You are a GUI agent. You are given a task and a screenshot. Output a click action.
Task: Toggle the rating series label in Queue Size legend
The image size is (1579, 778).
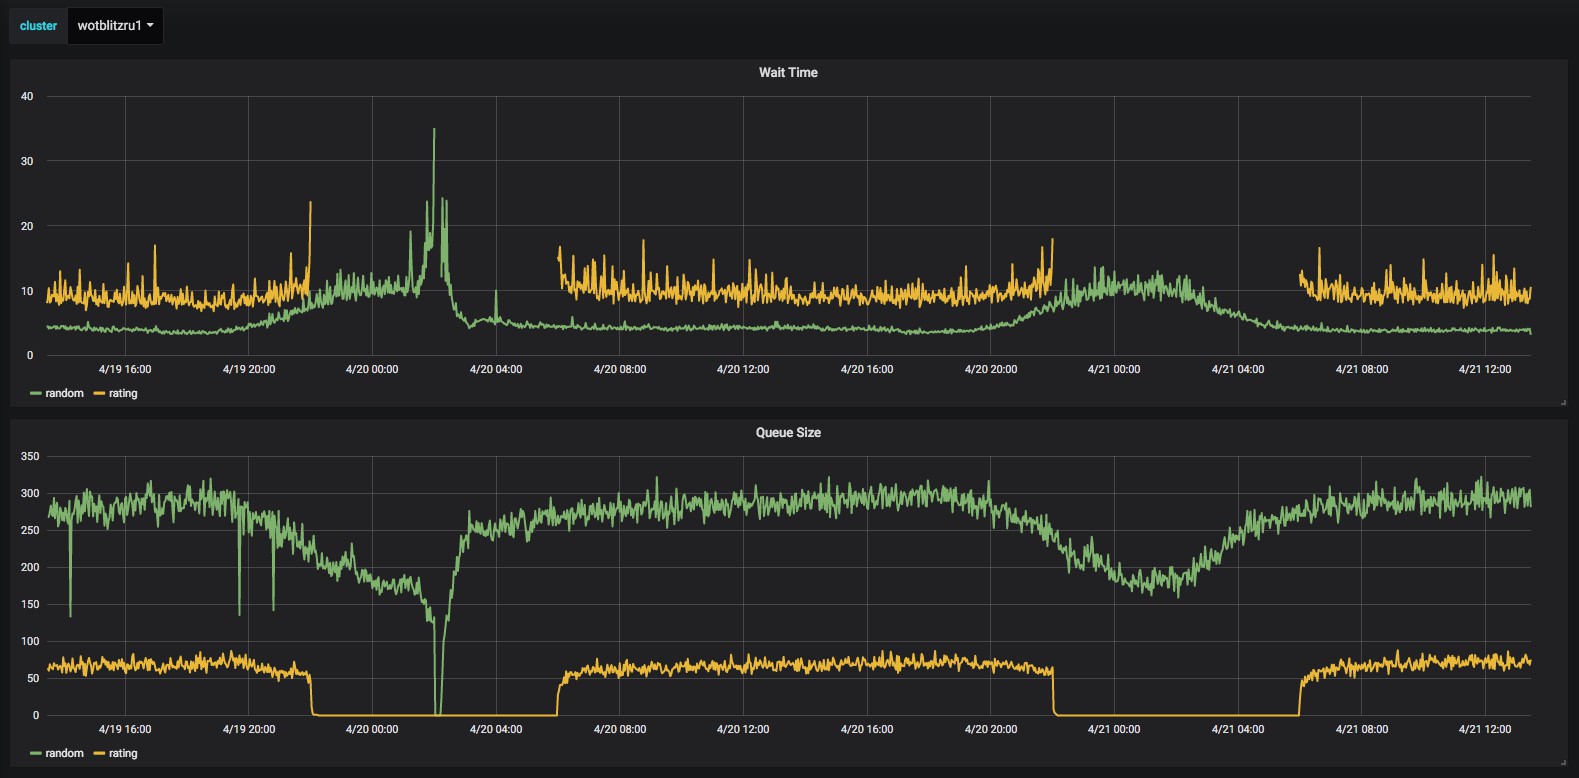click(123, 753)
